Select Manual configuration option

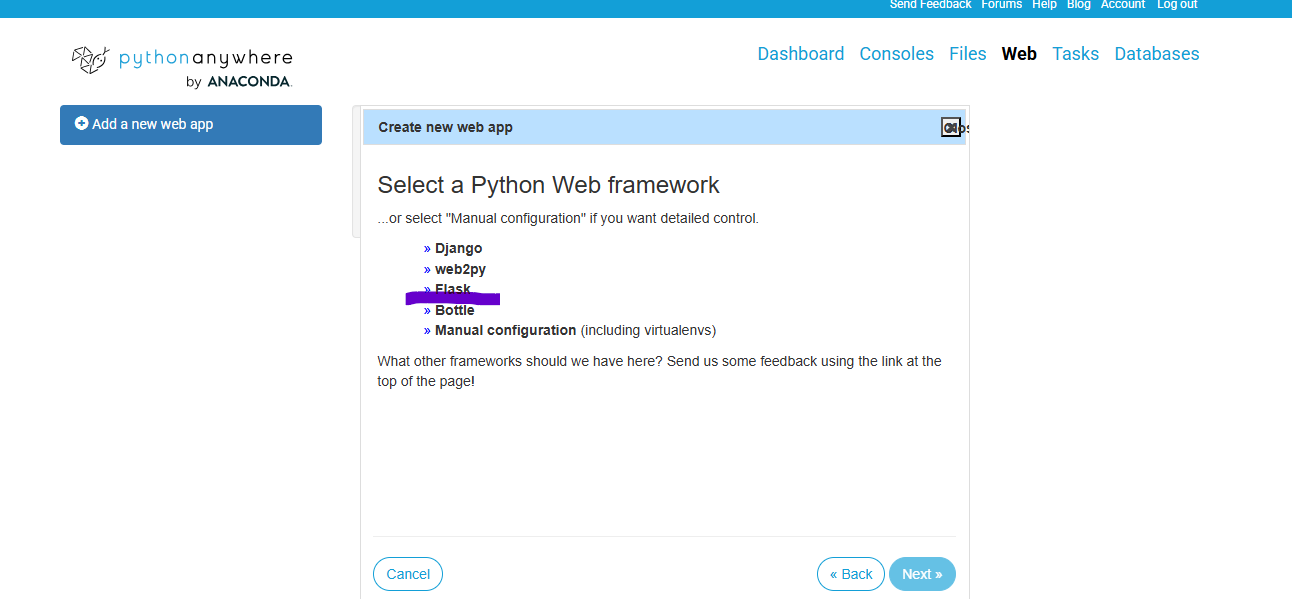(x=505, y=330)
